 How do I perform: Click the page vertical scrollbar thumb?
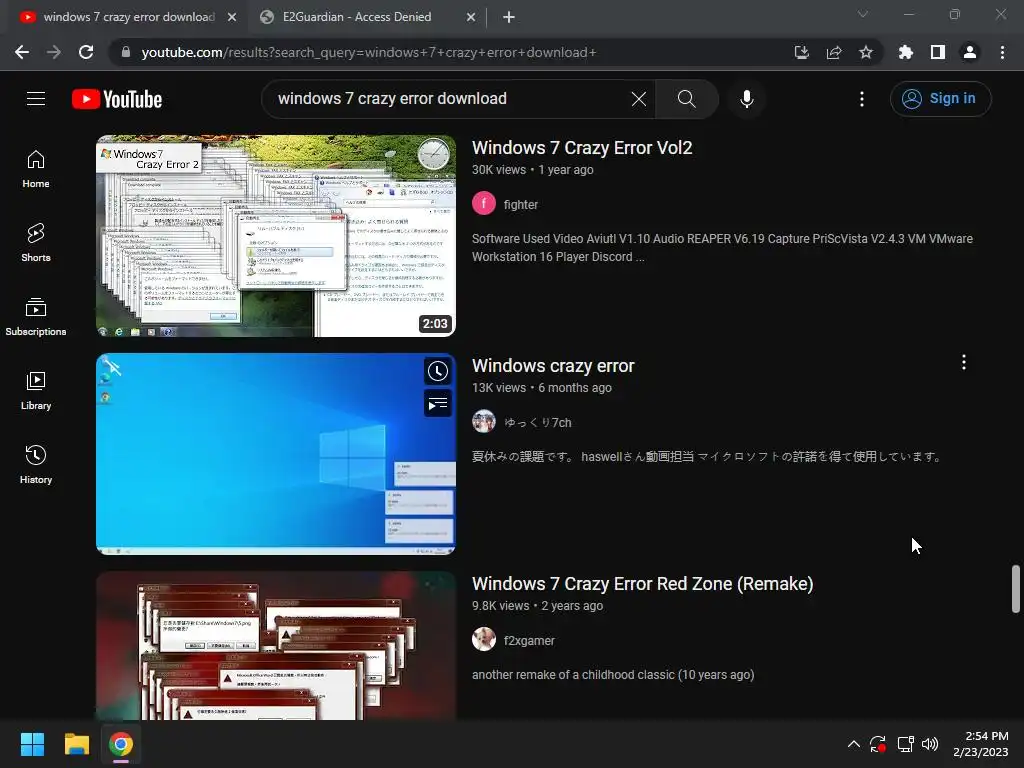tap(1016, 589)
